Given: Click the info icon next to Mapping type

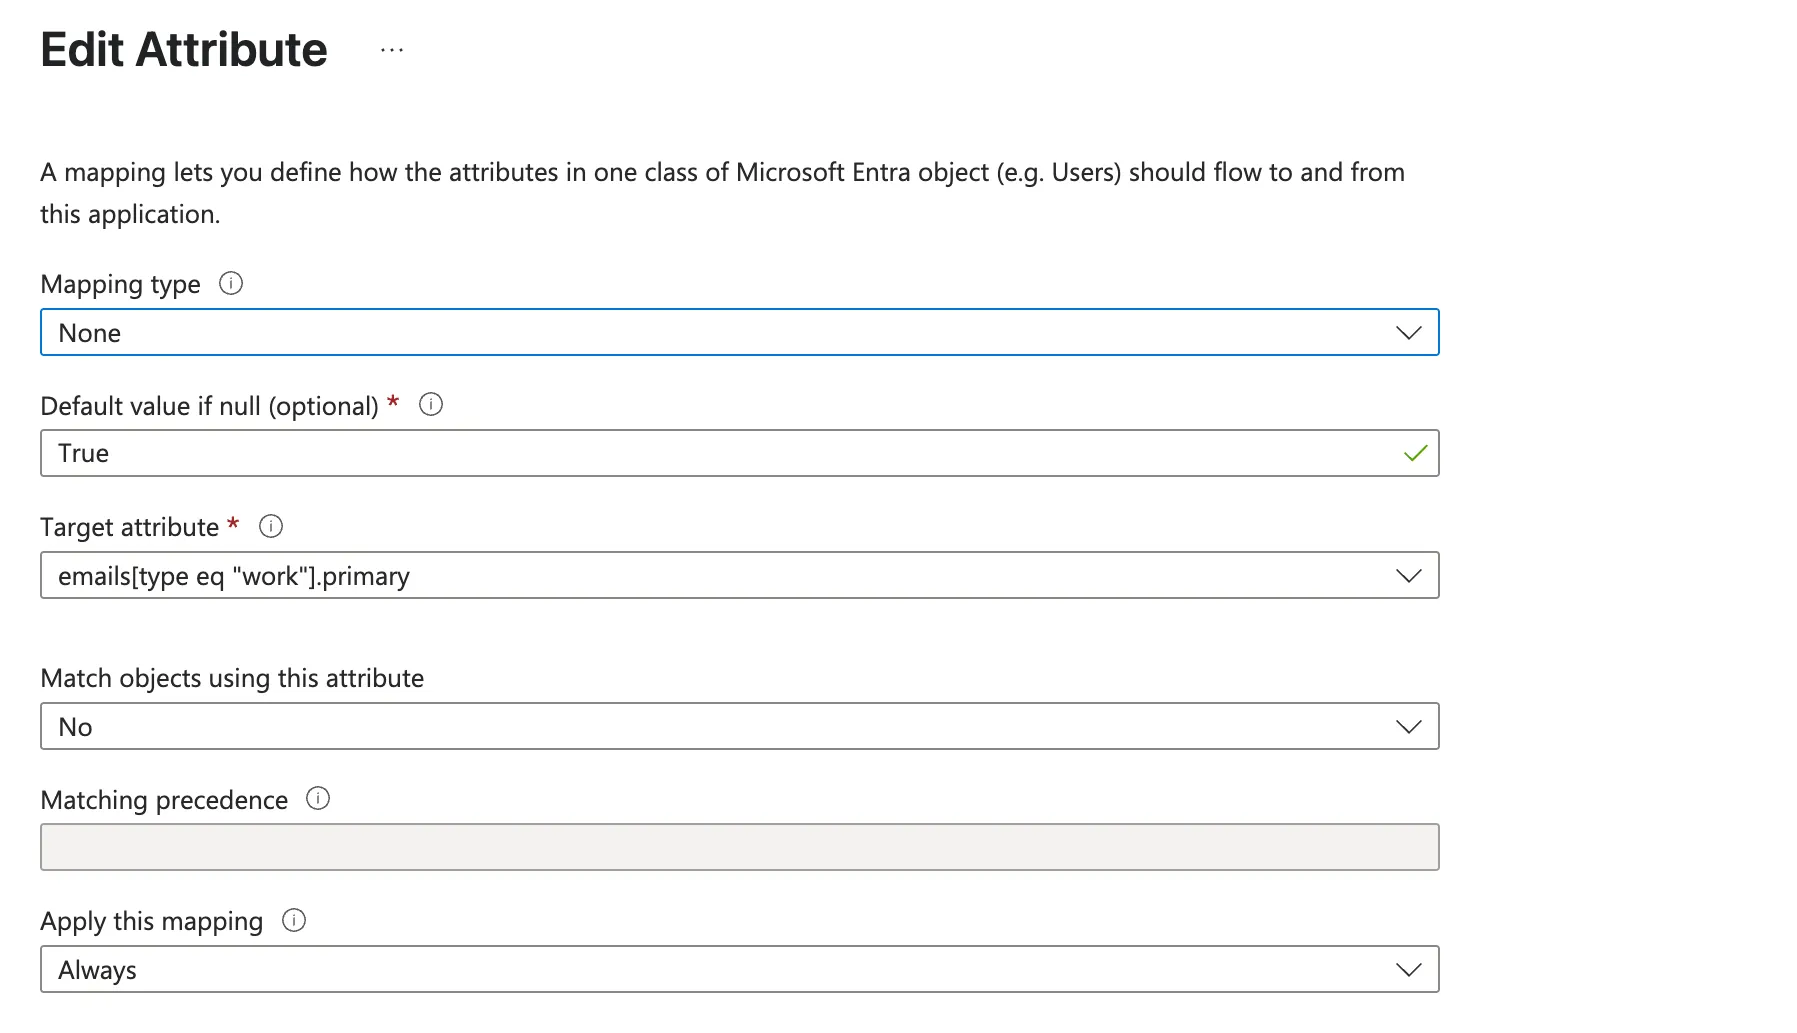Looking at the screenshot, I should coord(231,284).
